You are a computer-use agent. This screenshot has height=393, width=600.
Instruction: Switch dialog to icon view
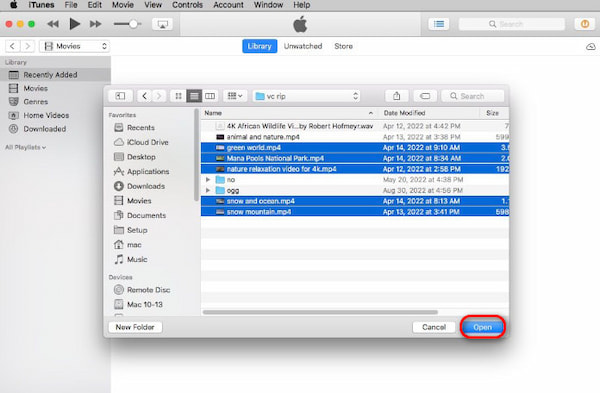click(178, 96)
